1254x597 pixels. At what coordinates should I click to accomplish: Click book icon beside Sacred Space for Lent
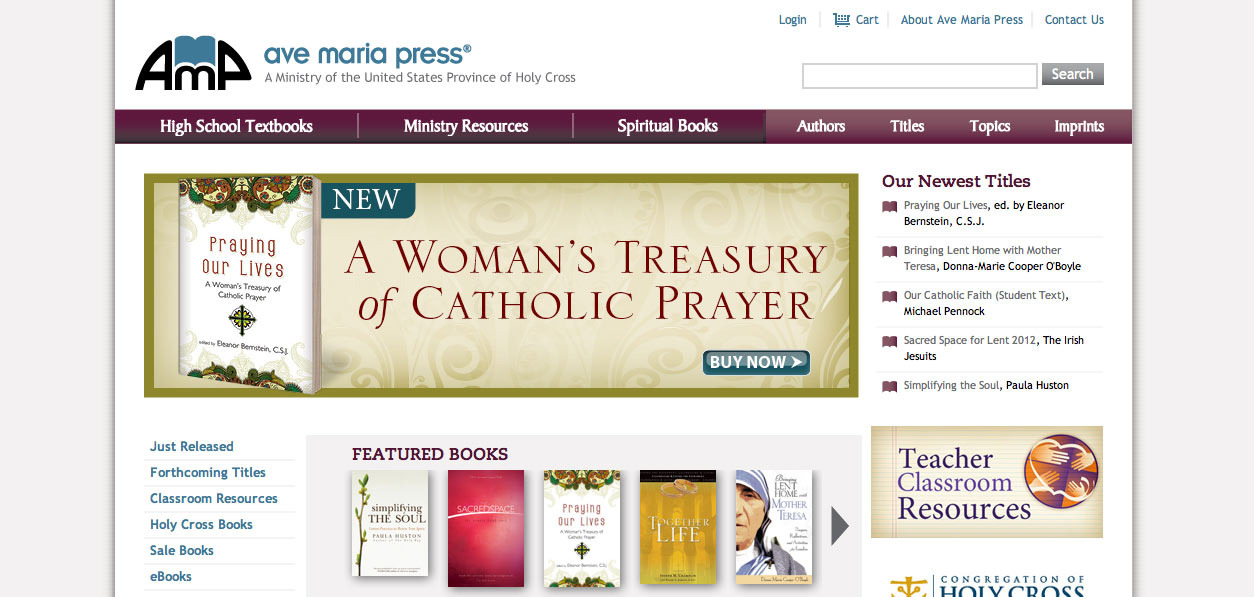[890, 341]
